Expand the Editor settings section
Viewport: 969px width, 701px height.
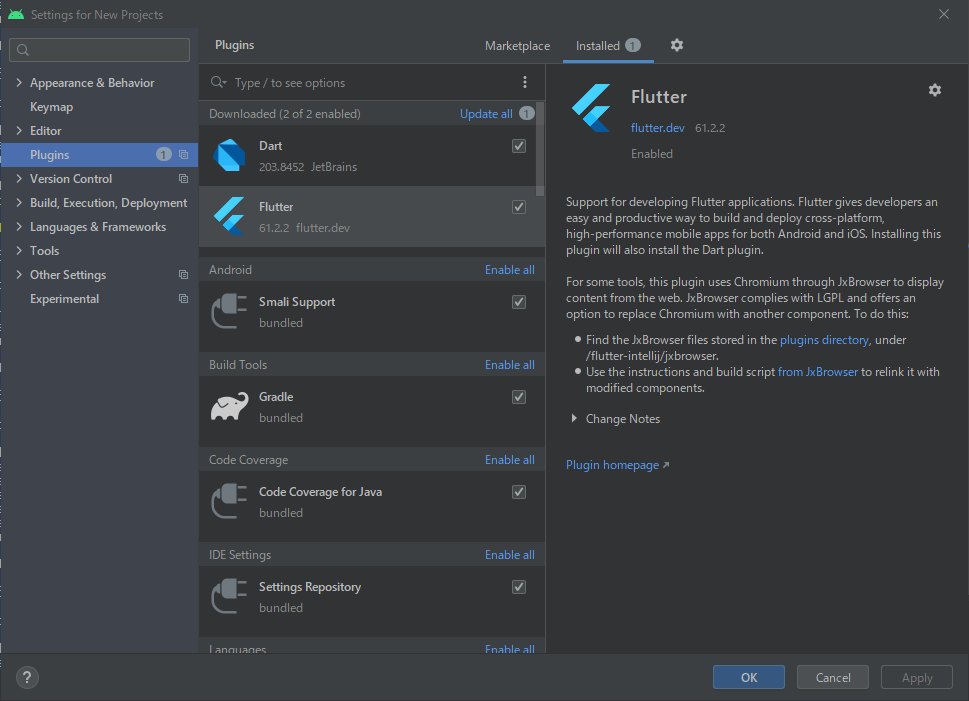[19, 130]
